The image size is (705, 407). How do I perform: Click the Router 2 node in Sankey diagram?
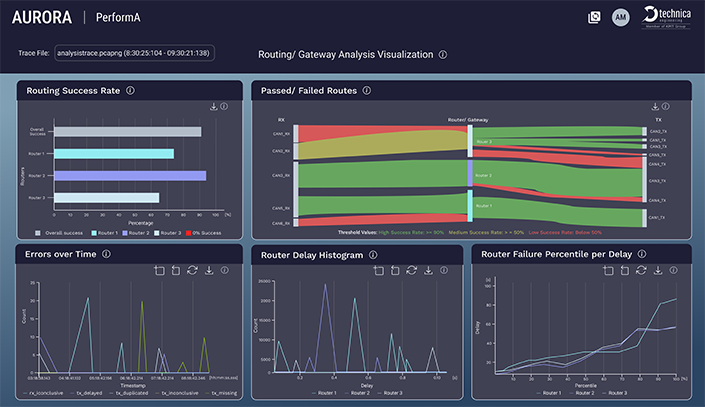[470, 174]
